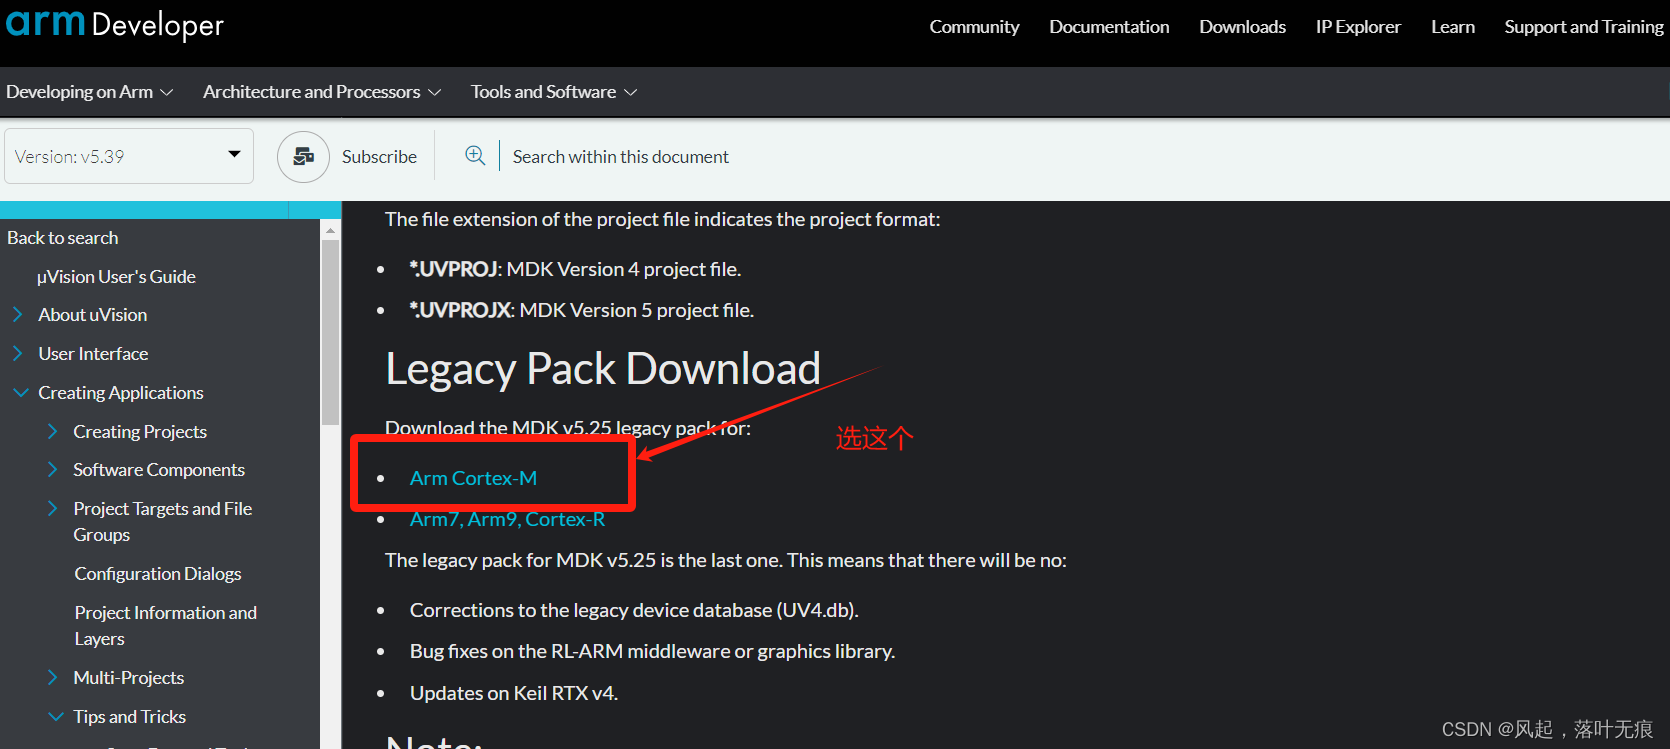Open µVision User's Guide entry
Image resolution: width=1670 pixels, height=749 pixels.
click(x=116, y=277)
